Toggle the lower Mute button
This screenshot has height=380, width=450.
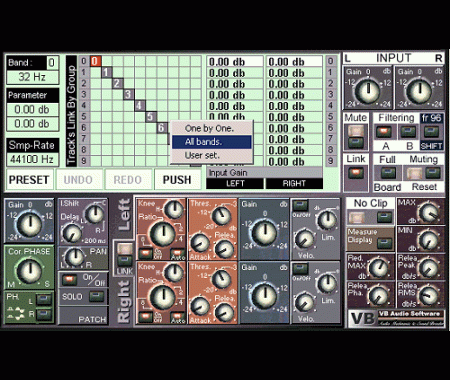tap(356, 143)
